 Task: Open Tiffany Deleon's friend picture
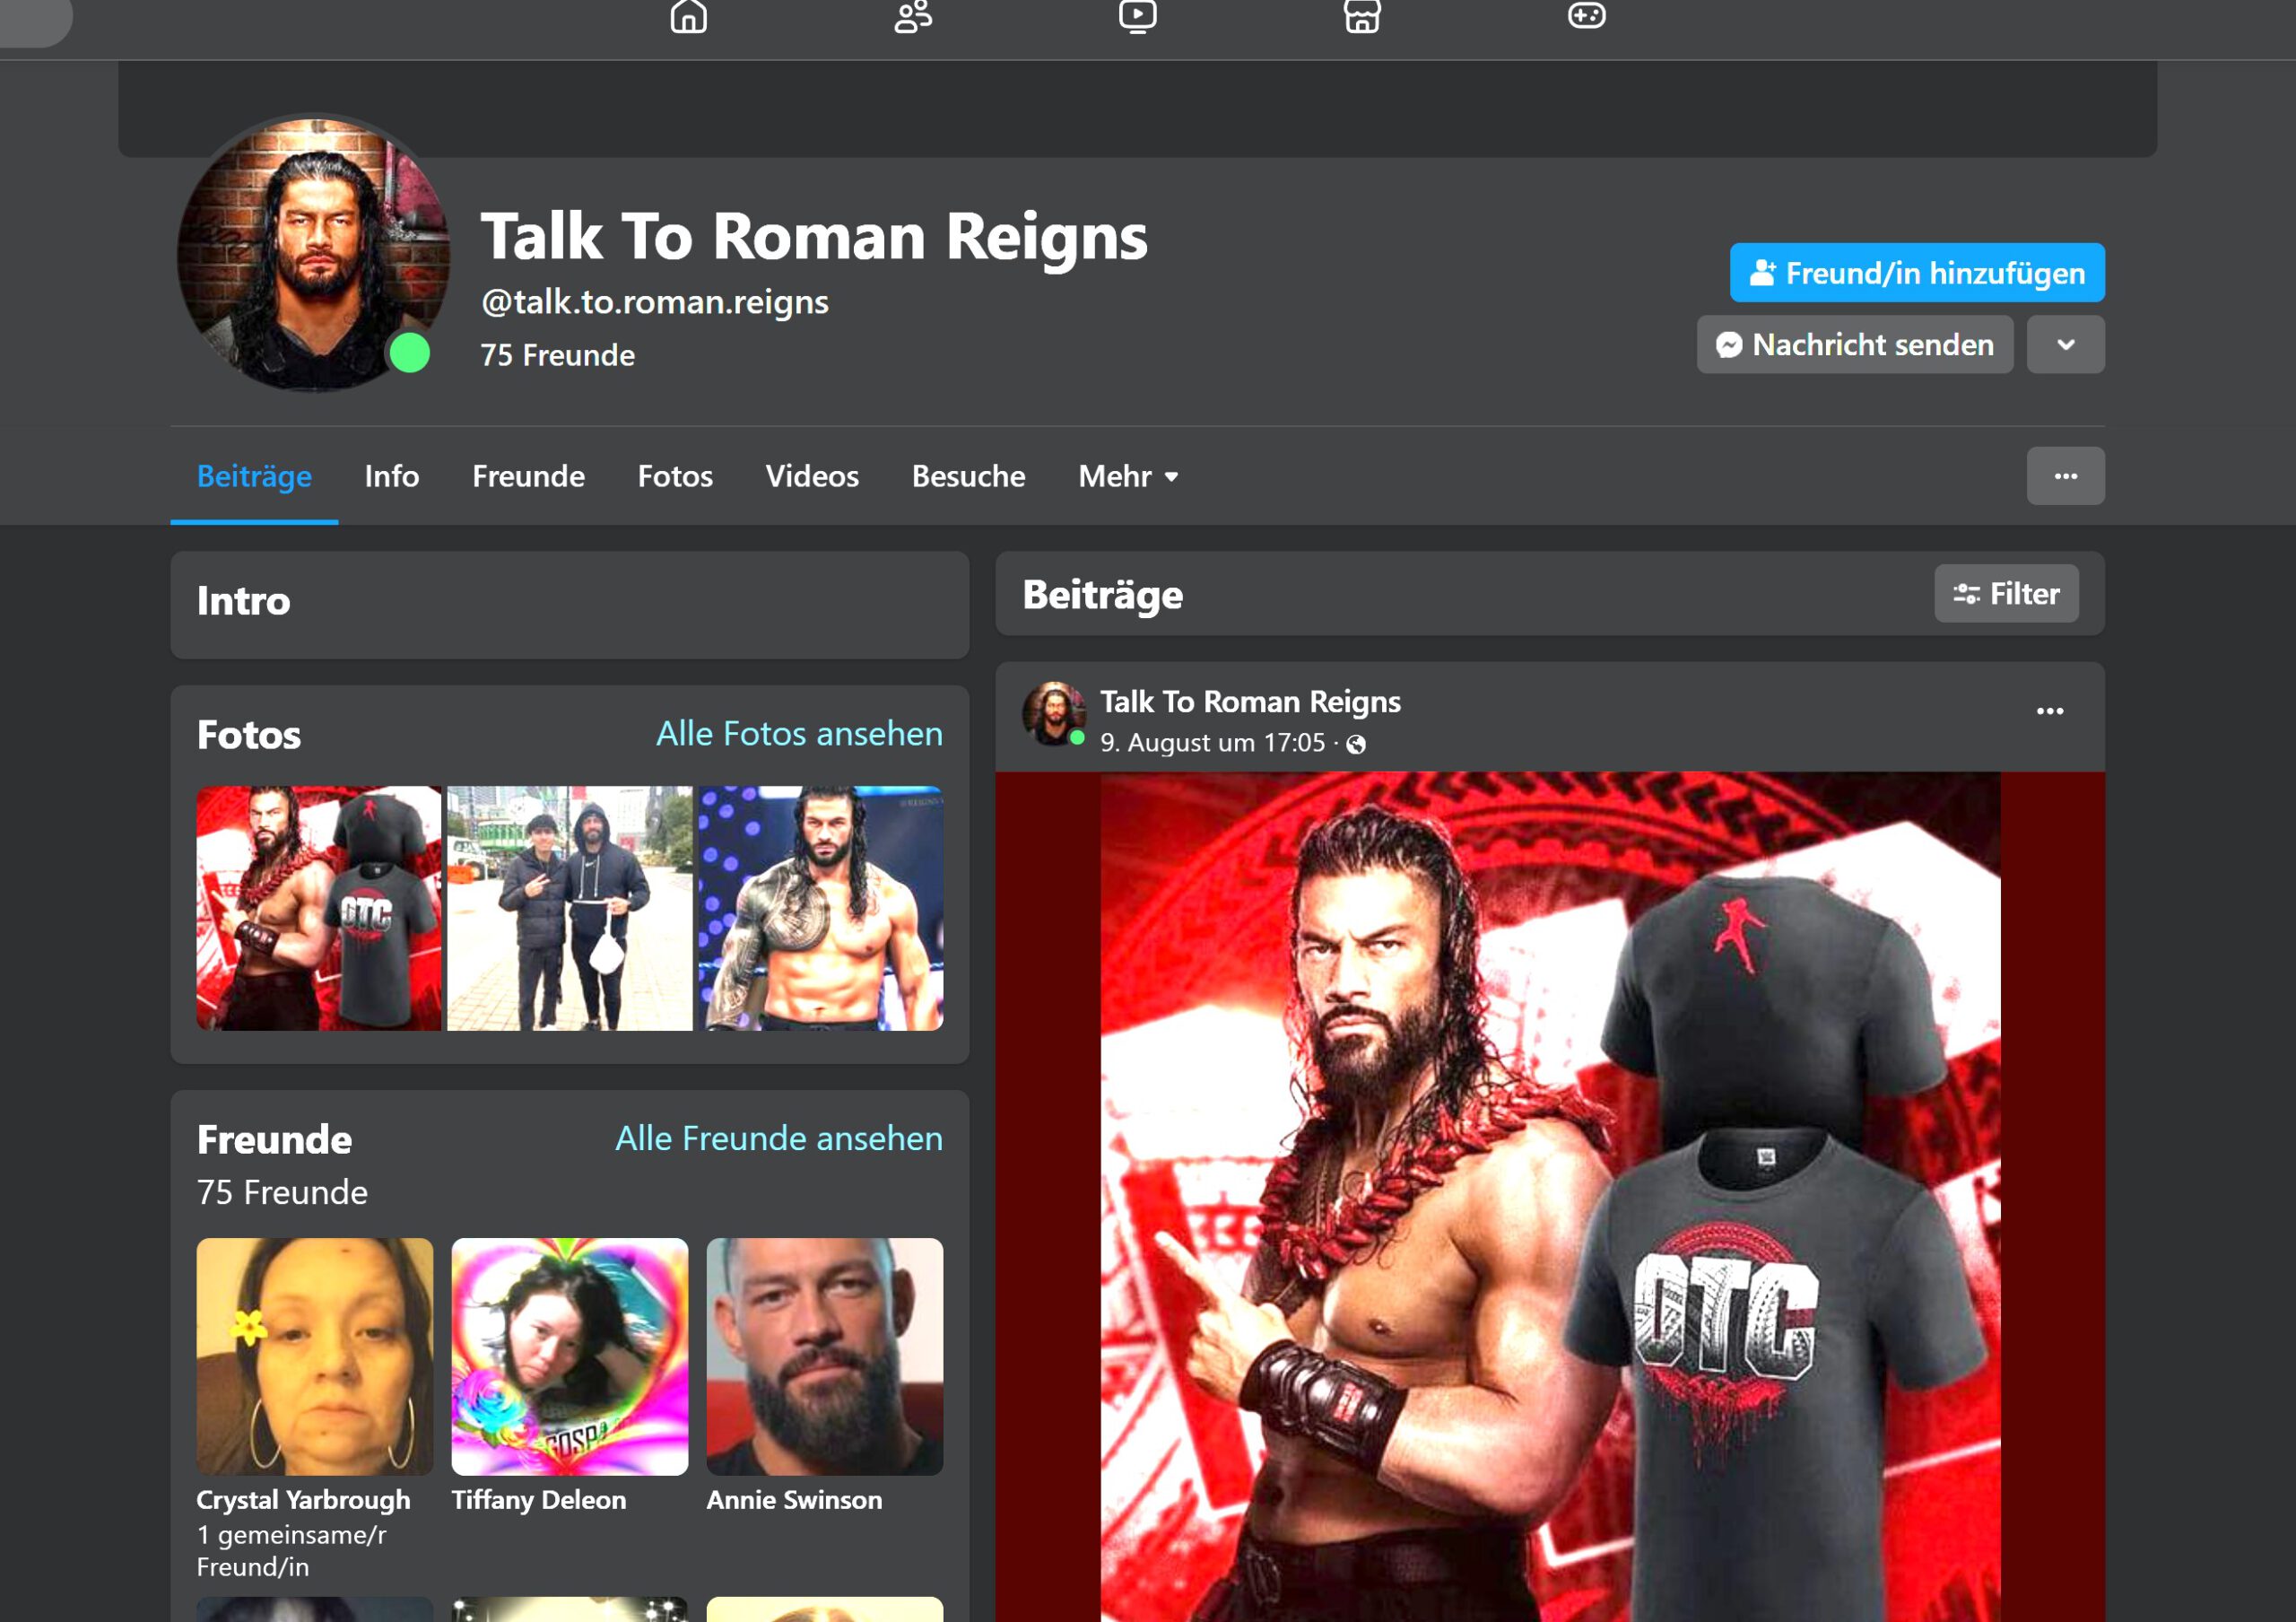point(569,1356)
